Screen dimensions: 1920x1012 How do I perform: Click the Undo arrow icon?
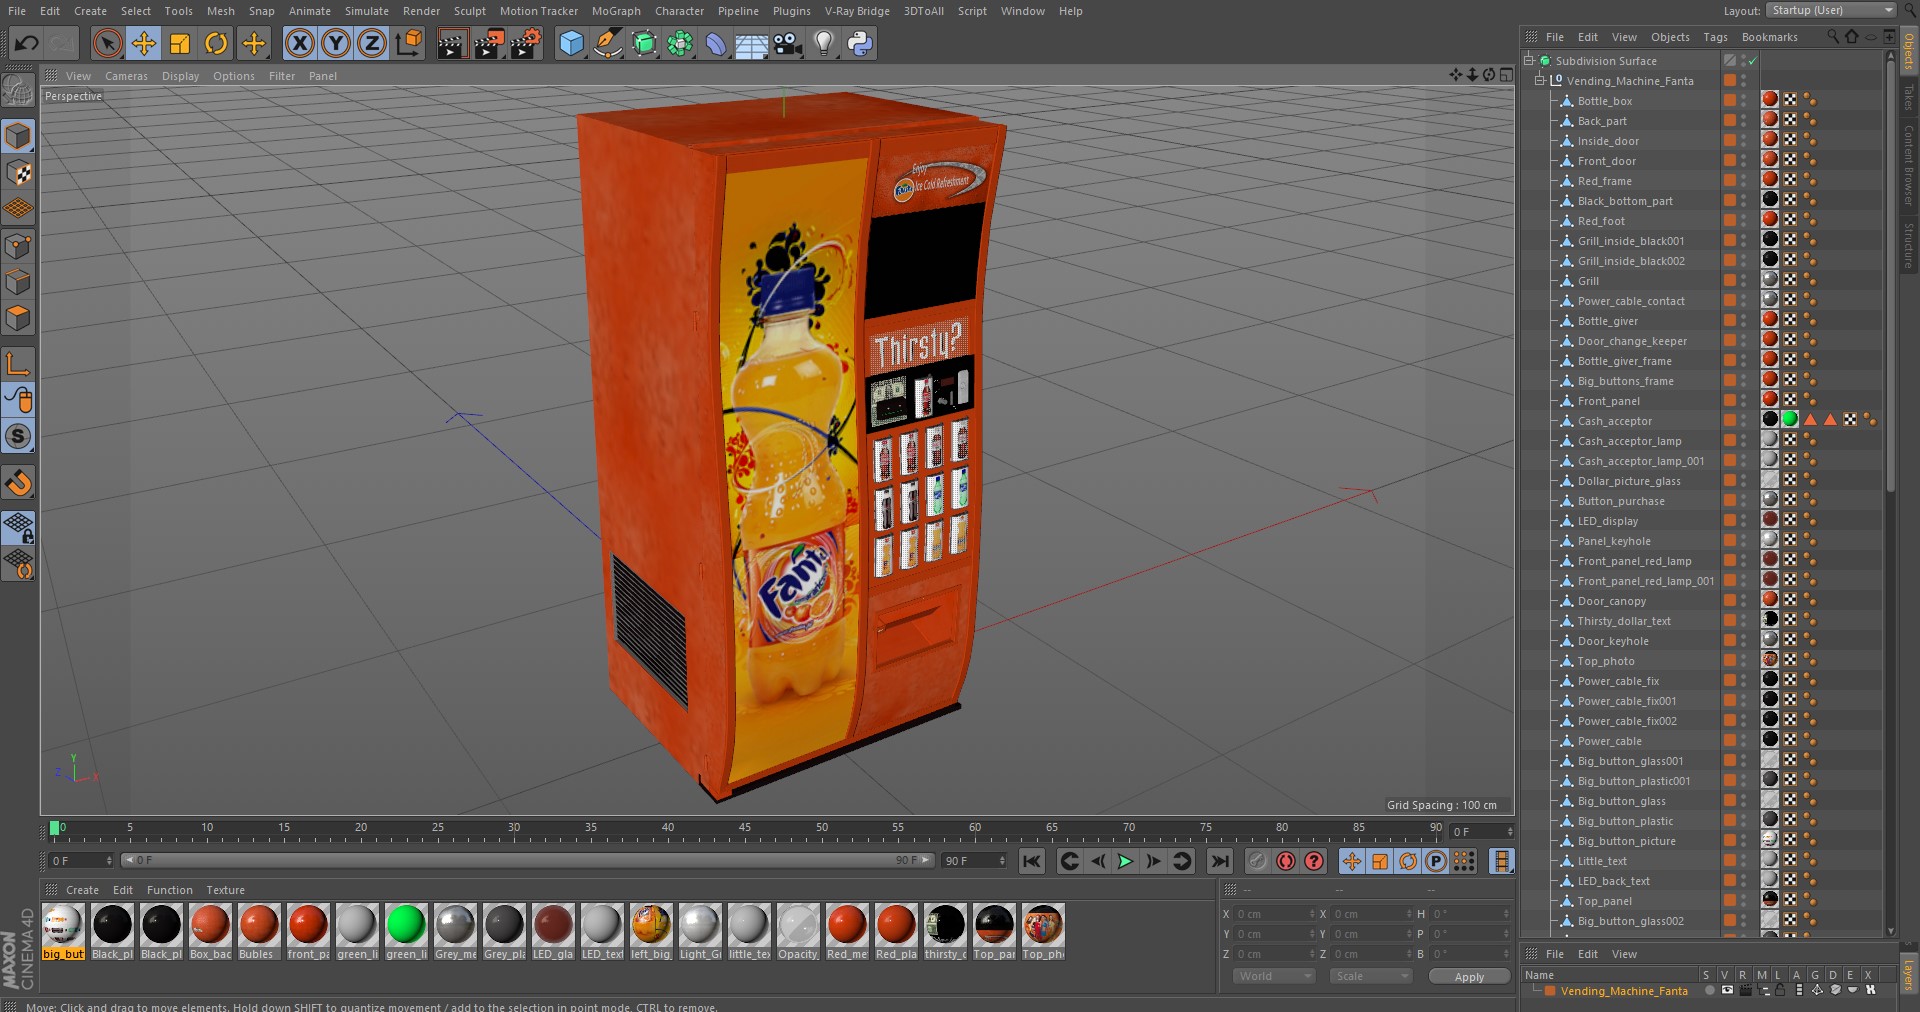tap(27, 43)
